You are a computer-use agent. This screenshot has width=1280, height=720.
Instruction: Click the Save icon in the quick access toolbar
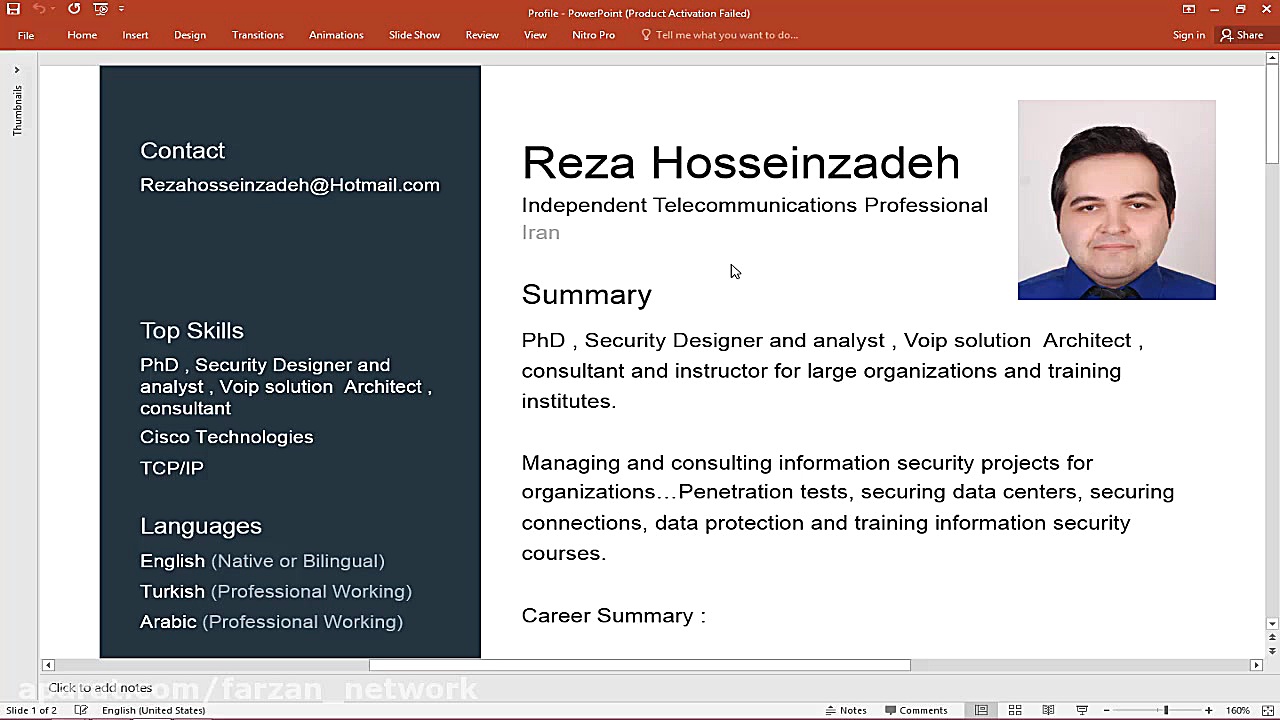coord(13,9)
